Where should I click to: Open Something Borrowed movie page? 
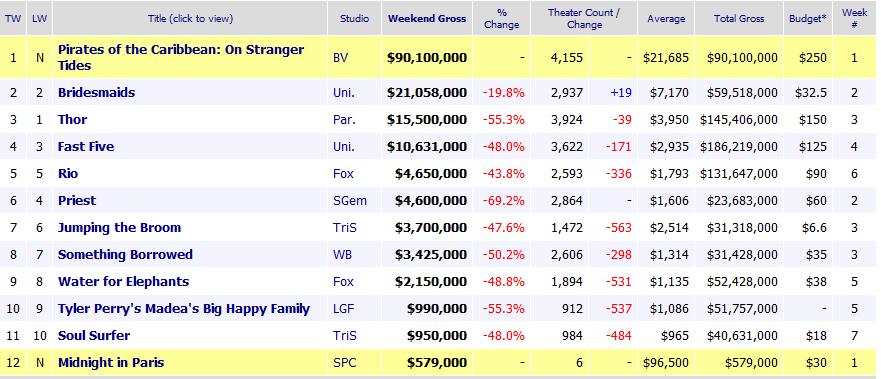pyautogui.click(x=125, y=254)
